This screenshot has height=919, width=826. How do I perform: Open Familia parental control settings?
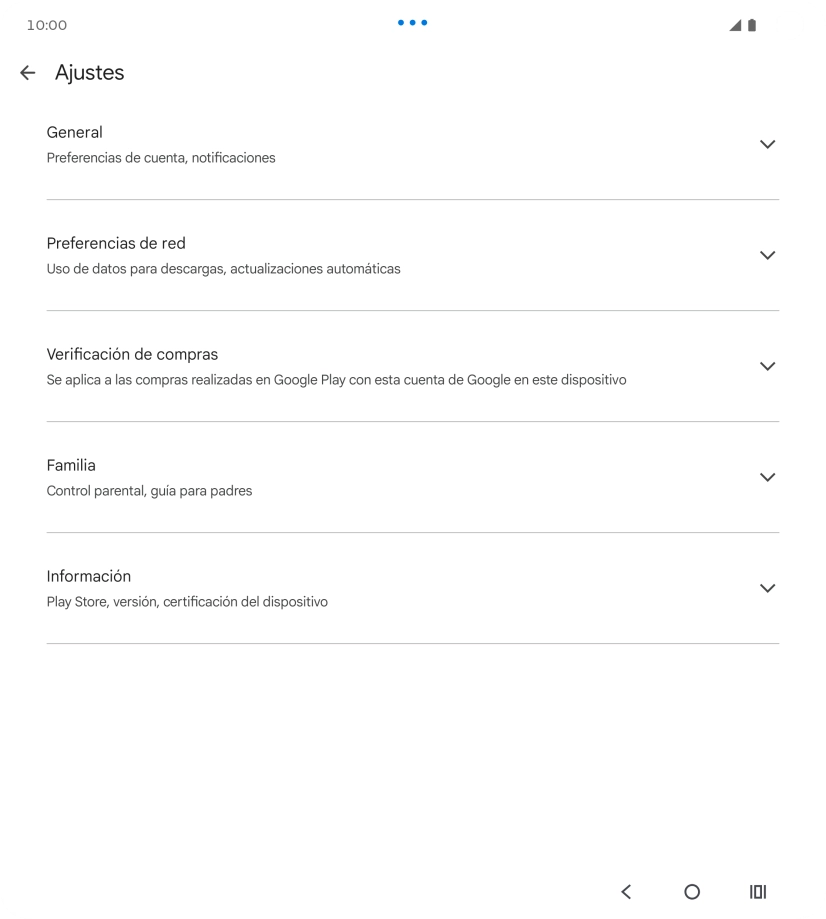(x=413, y=477)
